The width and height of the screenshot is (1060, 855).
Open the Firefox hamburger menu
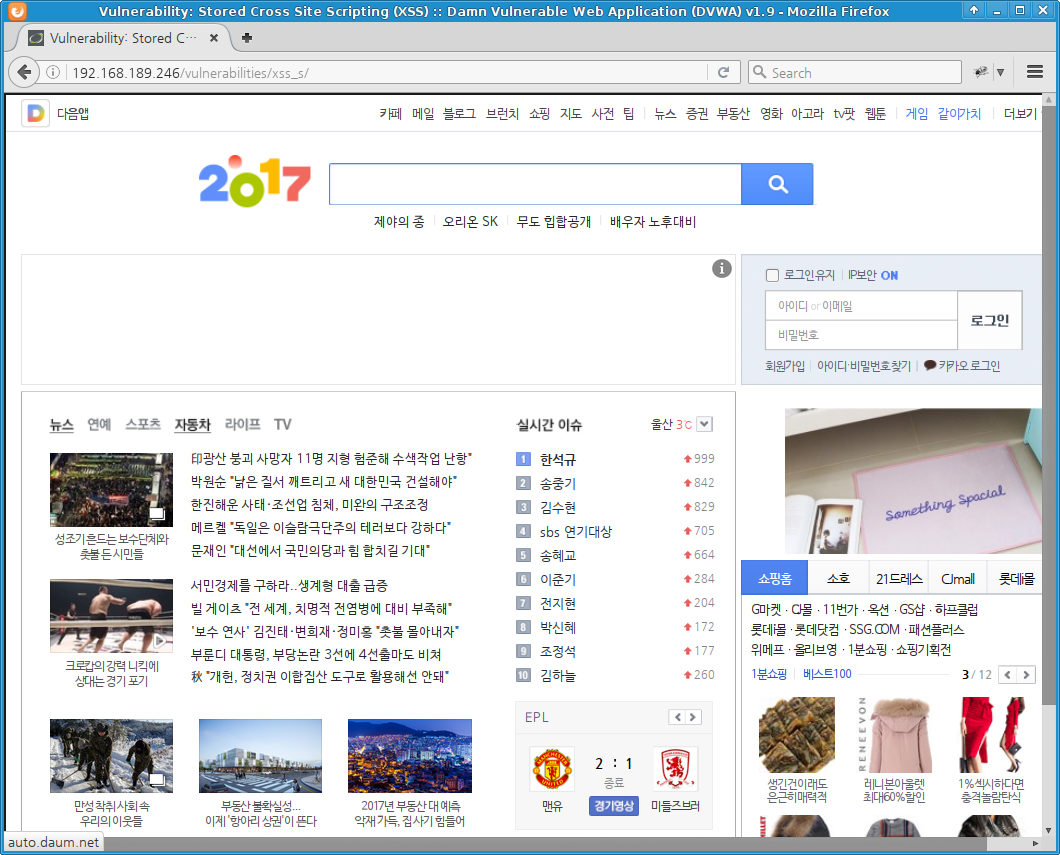[x=1034, y=72]
